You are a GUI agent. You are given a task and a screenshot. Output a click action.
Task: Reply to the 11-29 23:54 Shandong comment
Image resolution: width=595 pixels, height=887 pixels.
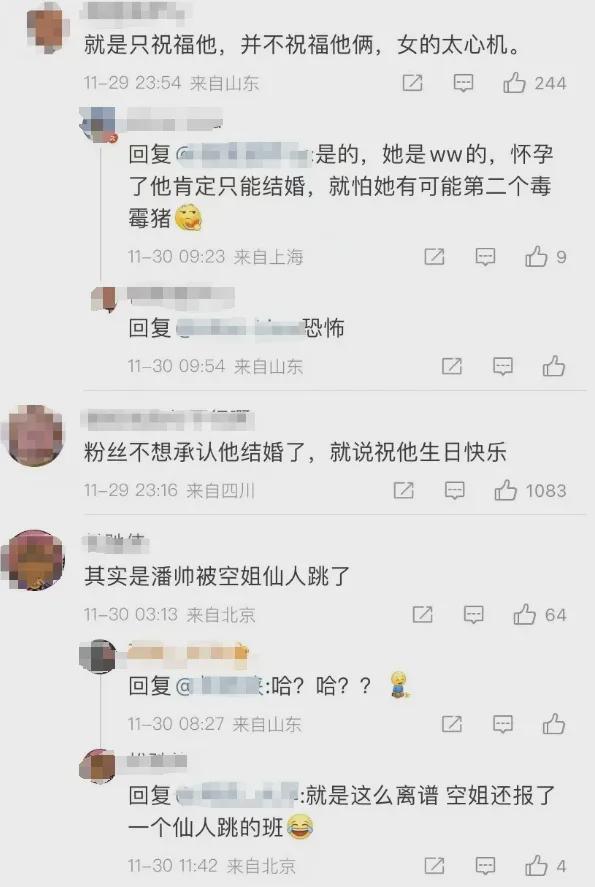[x=463, y=84]
